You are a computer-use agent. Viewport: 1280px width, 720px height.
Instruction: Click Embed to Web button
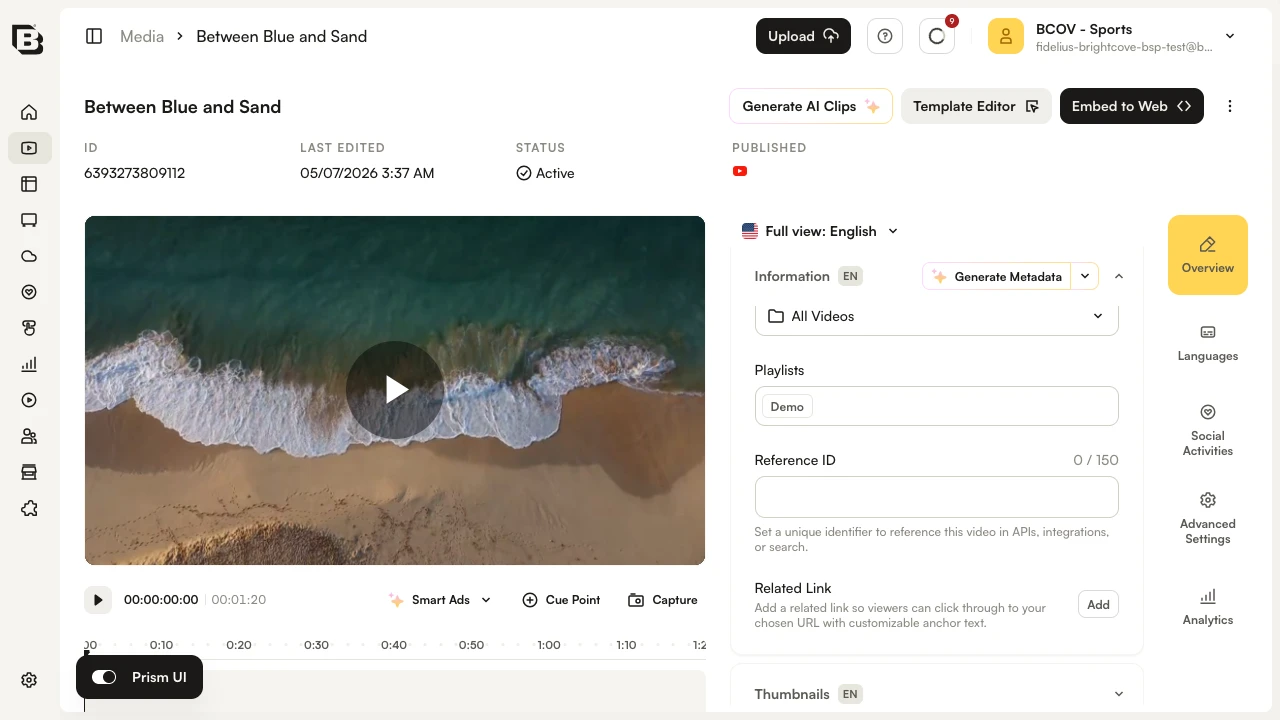1132,106
